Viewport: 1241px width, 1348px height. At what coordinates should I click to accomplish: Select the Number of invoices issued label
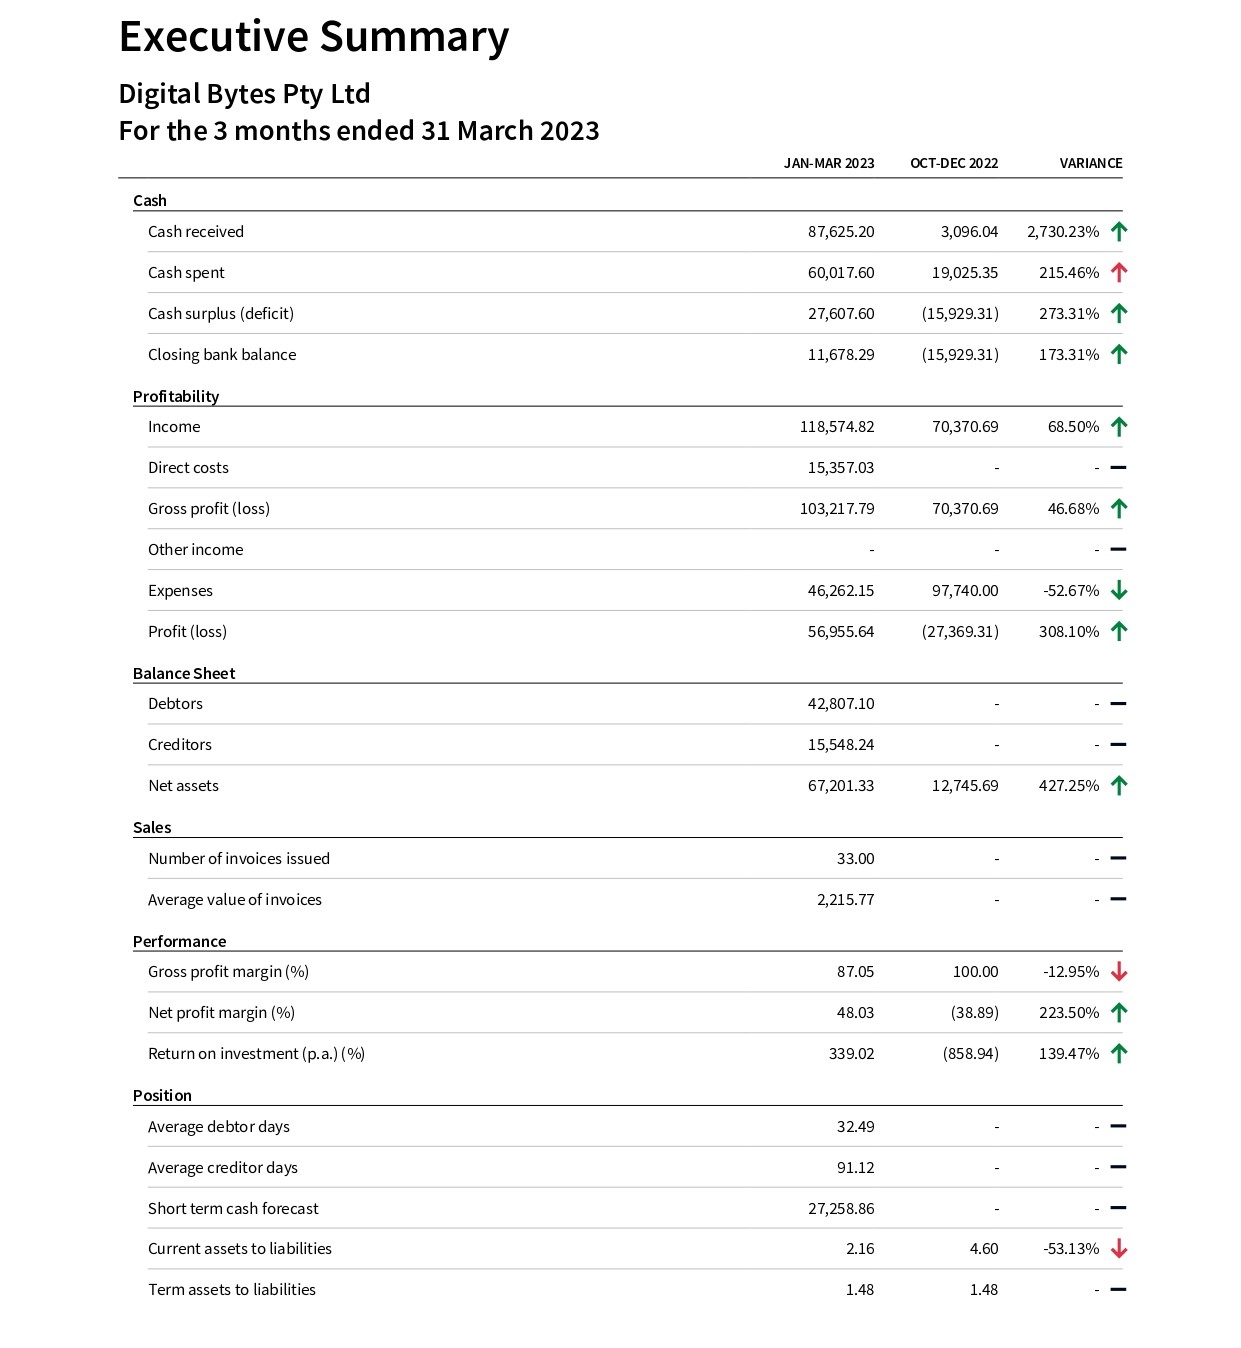[239, 858]
